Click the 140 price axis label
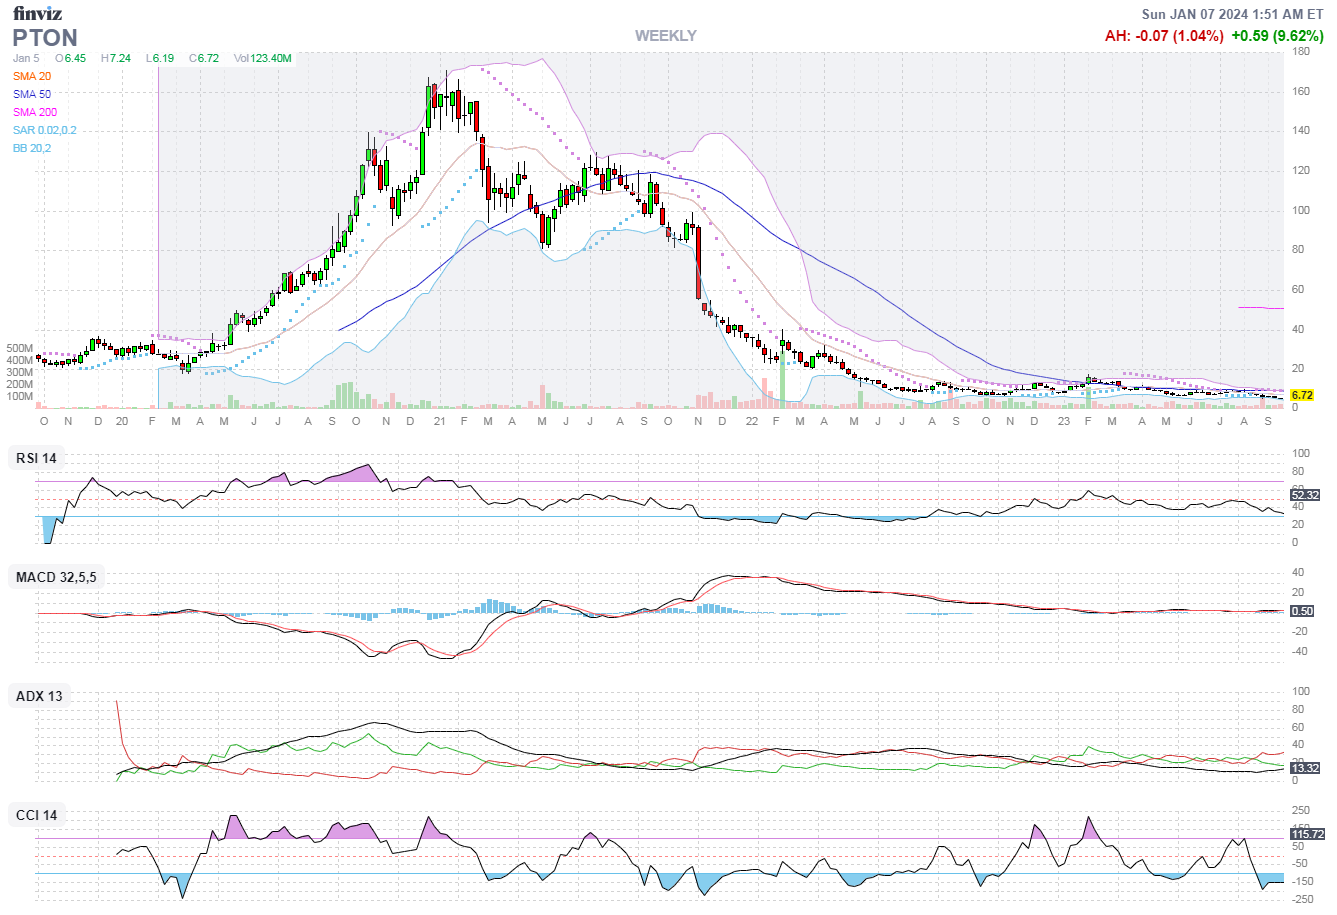Viewport: 1337px width, 915px height. (x=1301, y=130)
